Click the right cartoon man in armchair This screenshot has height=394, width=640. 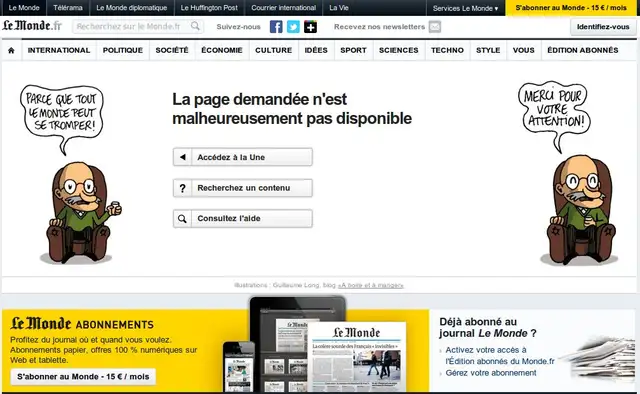(580, 210)
